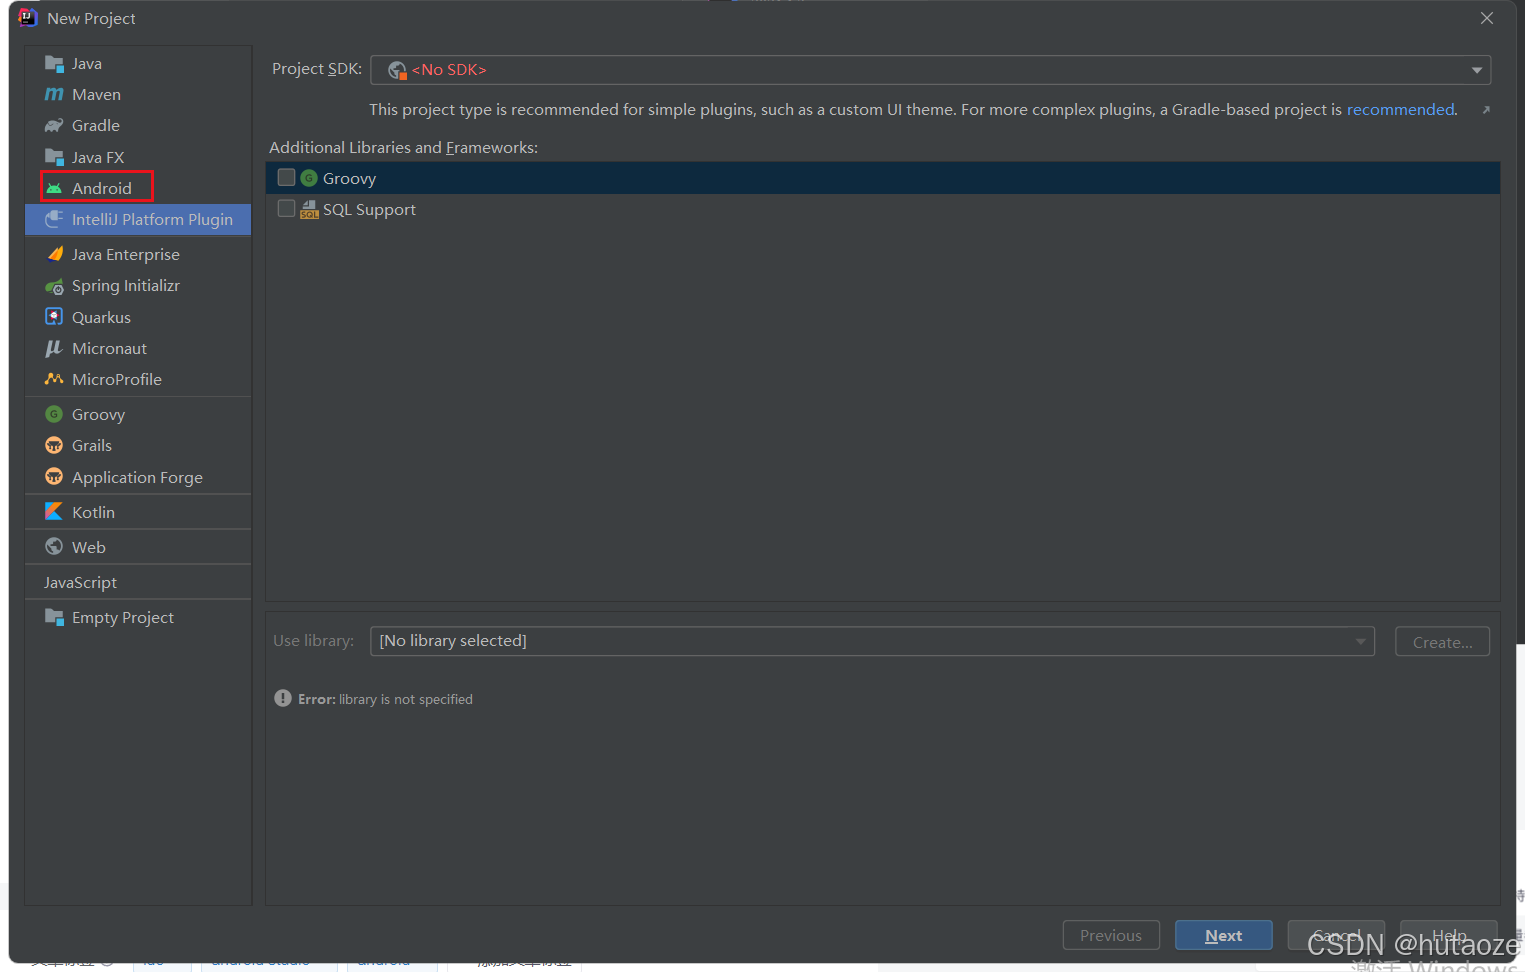Image resolution: width=1525 pixels, height=972 pixels.
Task: Select Java project type
Action: tap(138, 63)
